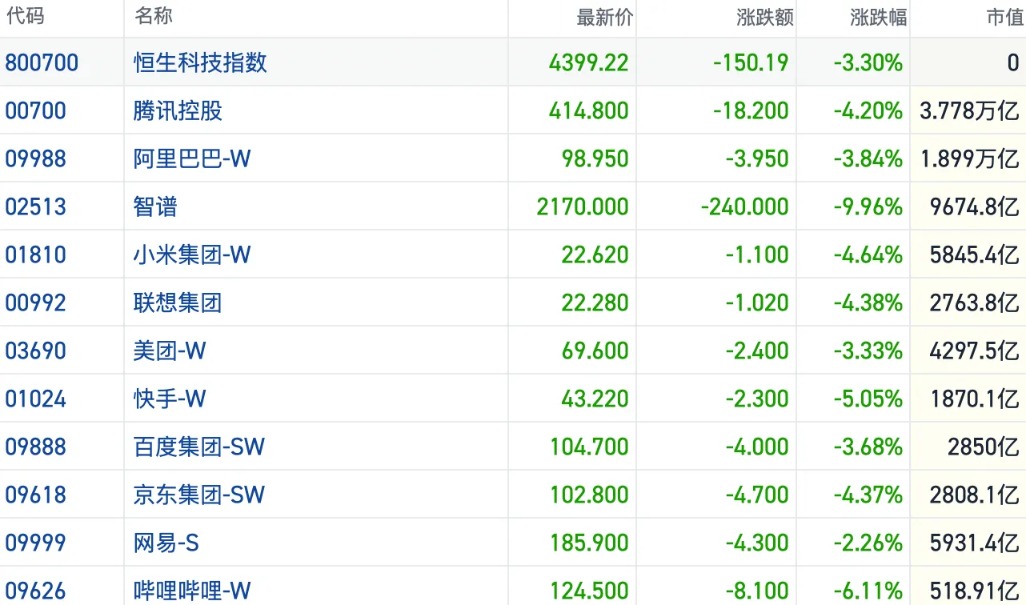
Task: Click change percent -3.84%
Action: (868, 159)
